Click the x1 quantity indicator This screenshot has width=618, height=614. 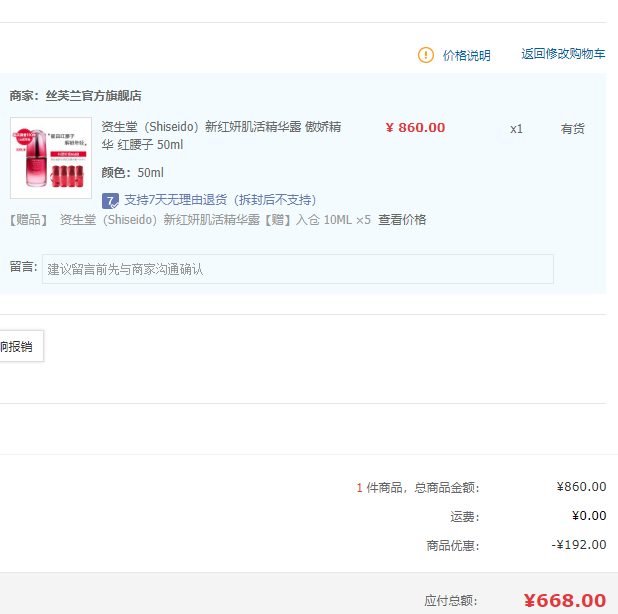pos(516,129)
